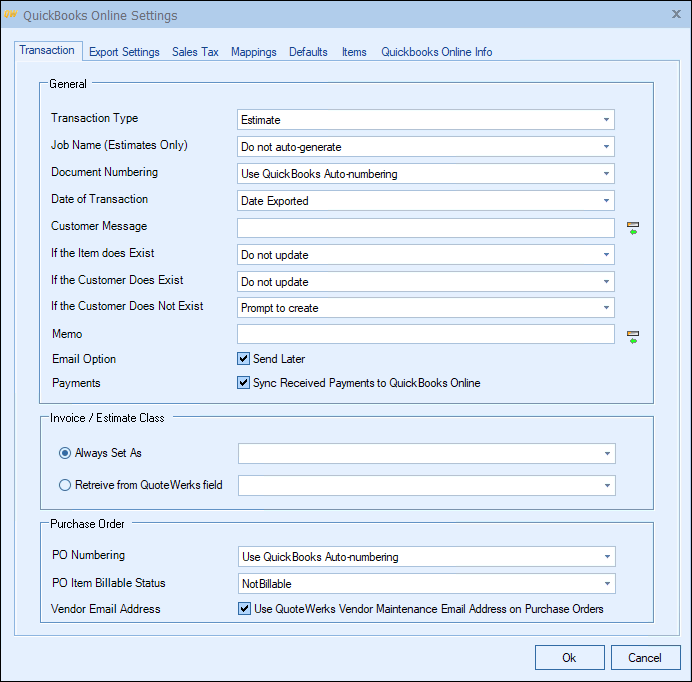Click the macro icon beside Memo field
This screenshot has height=682, width=692.
(x=632, y=337)
